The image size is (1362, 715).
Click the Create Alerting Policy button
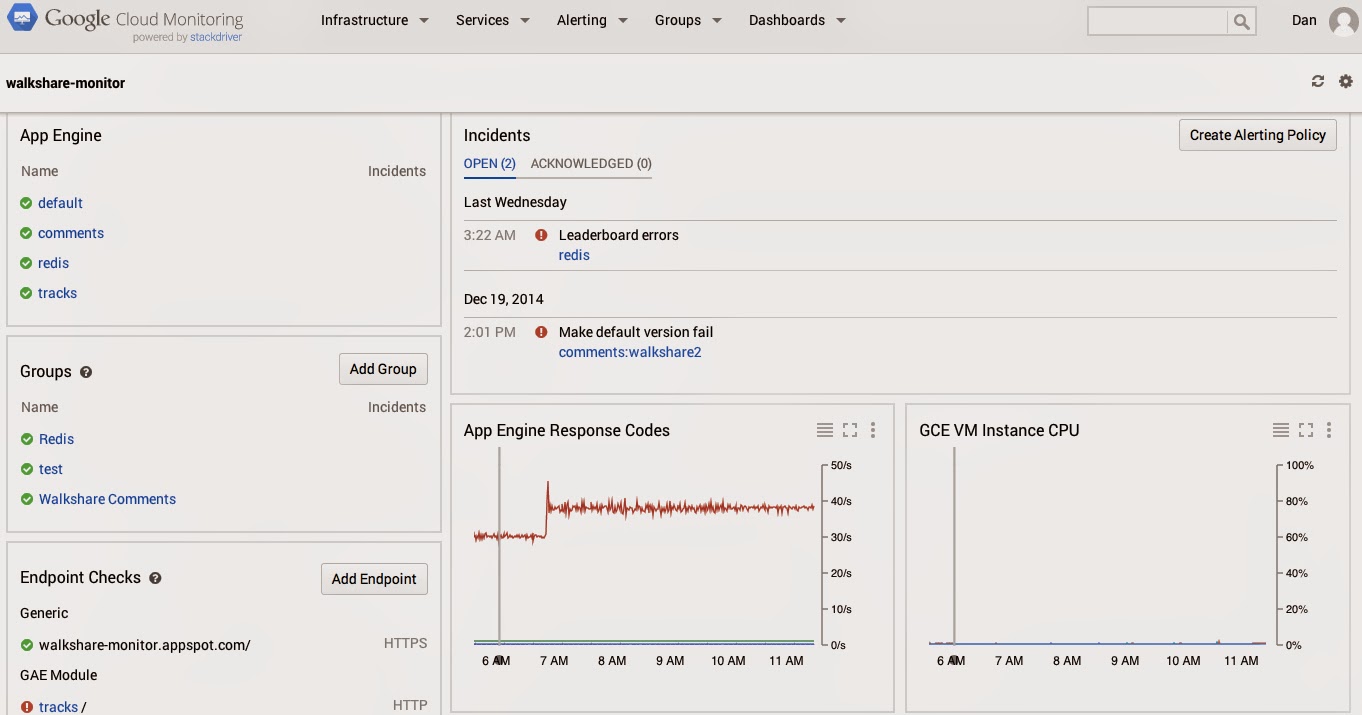click(1257, 135)
